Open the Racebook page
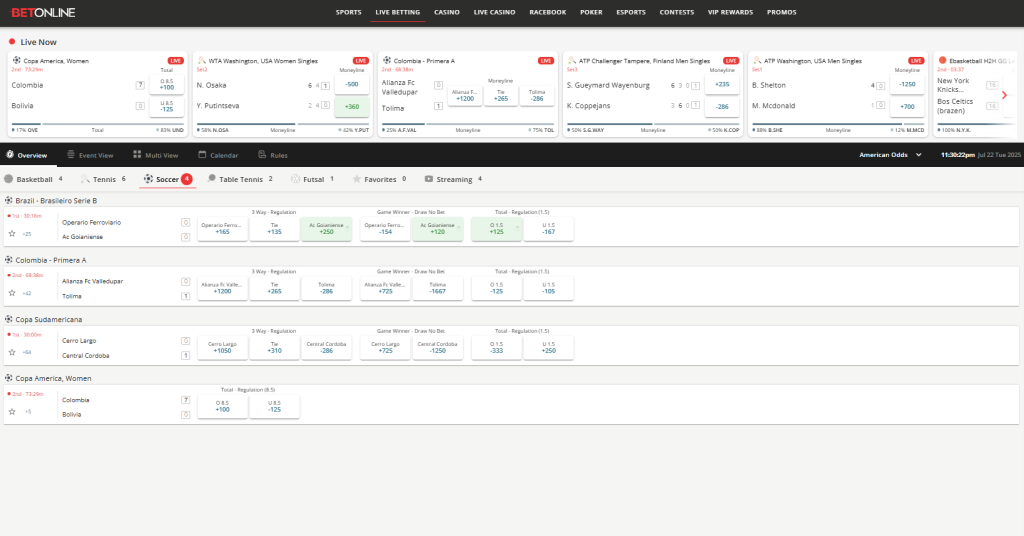This screenshot has height=536, width=1024. pyautogui.click(x=547, y=12)
